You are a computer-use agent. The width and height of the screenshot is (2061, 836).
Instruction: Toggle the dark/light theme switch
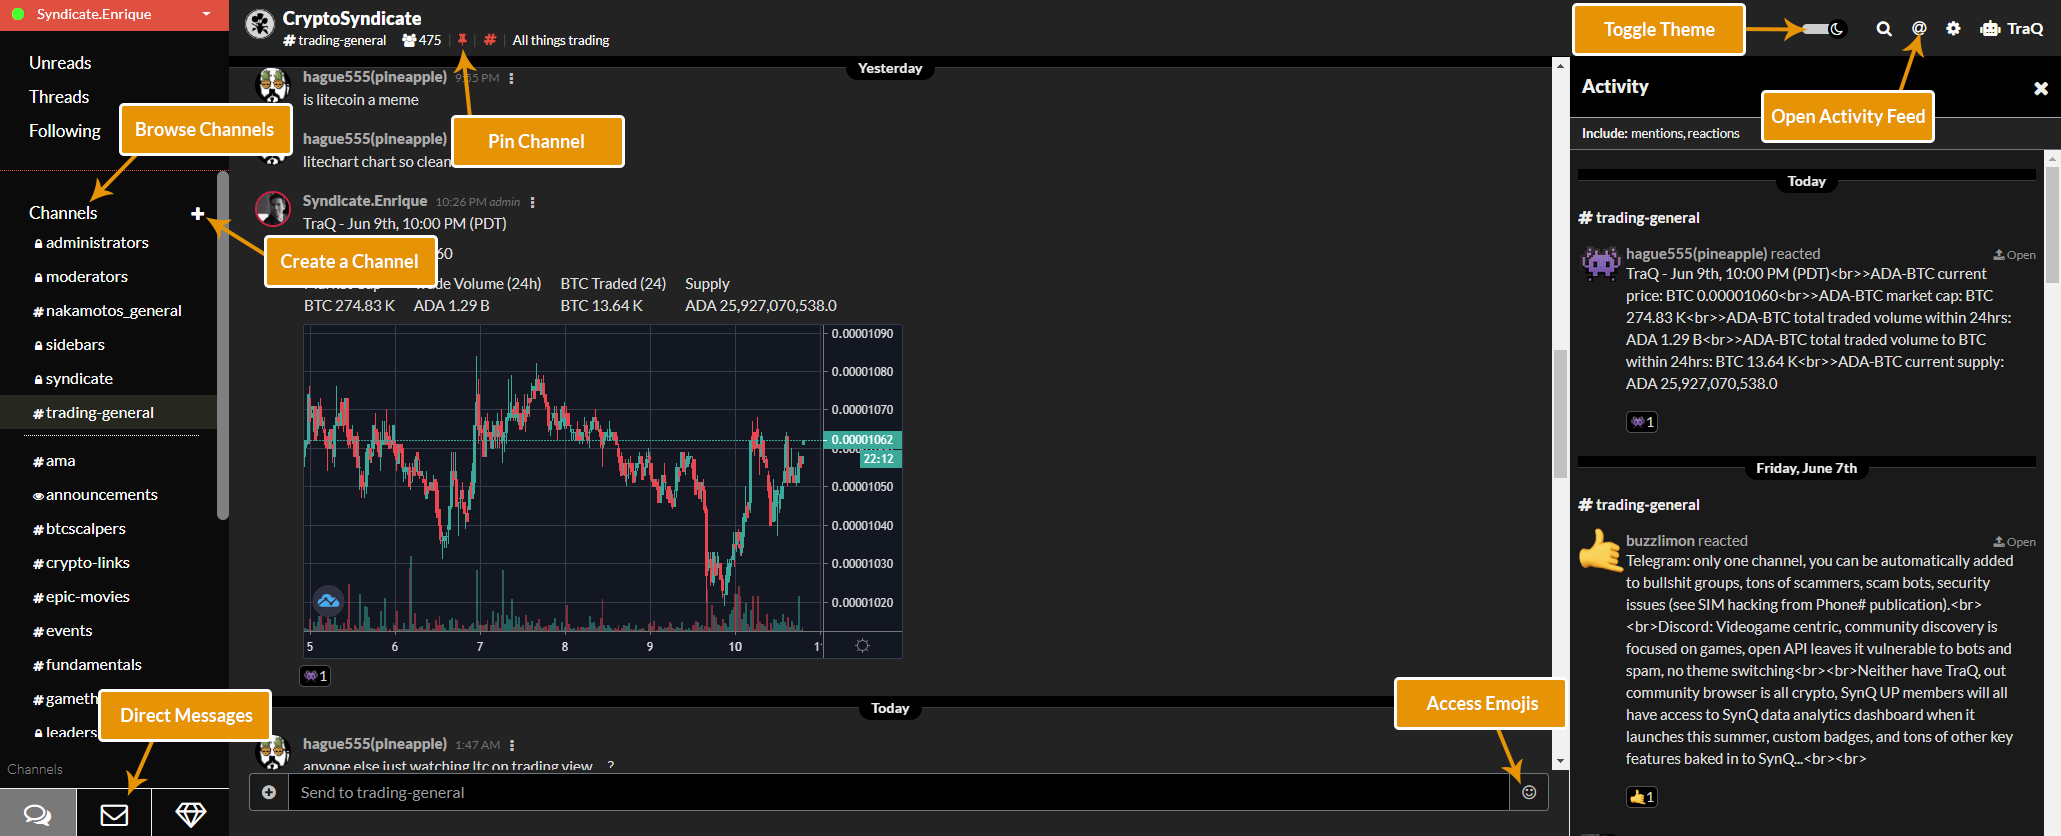point(1823,29)
